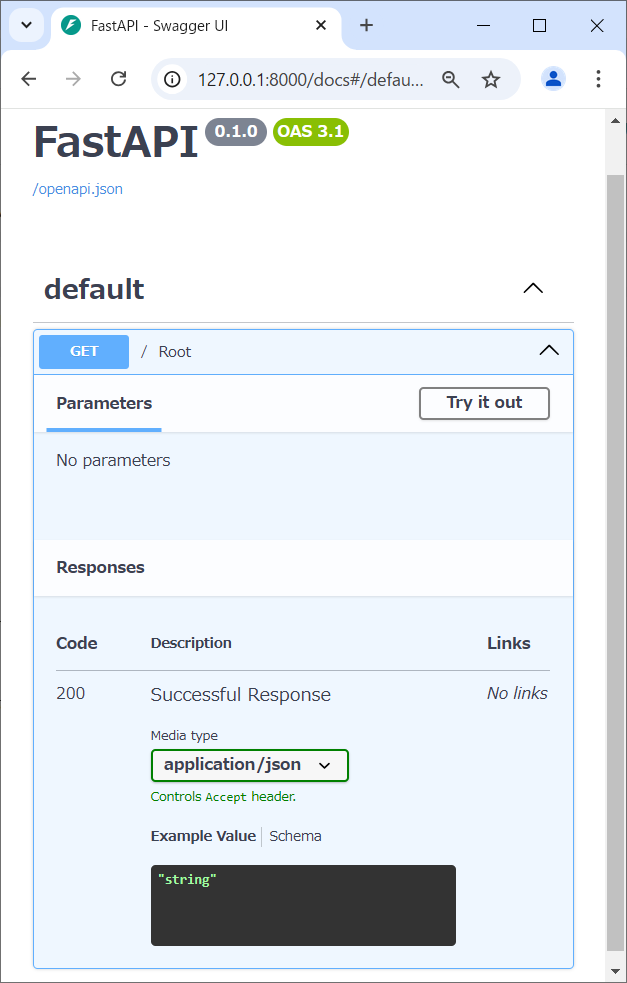Open the Chrome profile avatar

coord(553,78)
